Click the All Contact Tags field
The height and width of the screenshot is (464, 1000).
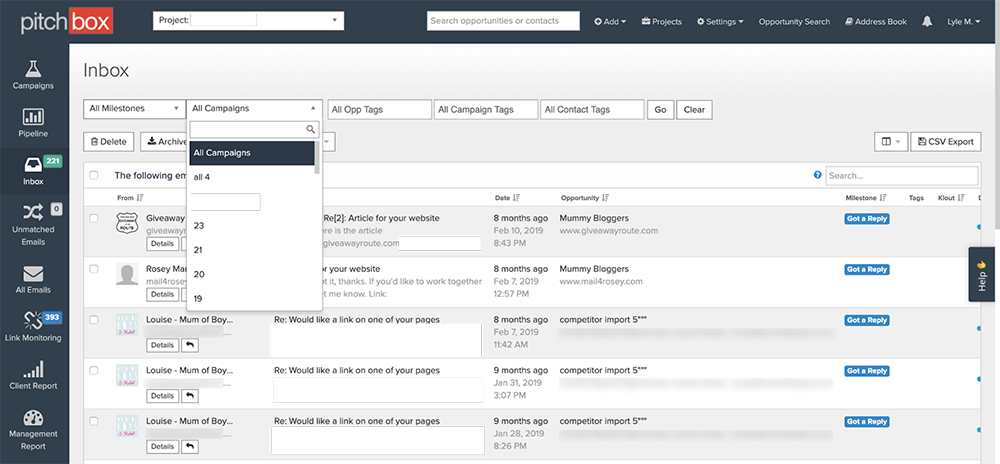click(592, 110)
